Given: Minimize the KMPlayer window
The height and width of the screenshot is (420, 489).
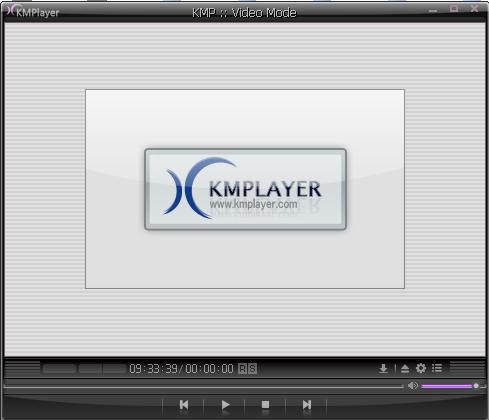Looking at the screenshot, I should click(x=433, y=11).
